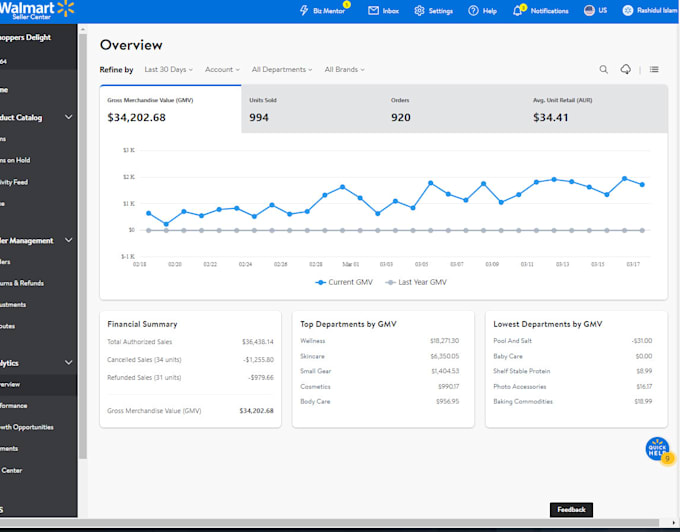Click Cancelled Sales (34 units) row
This screenshot has width=680, height=532.
point(190,360)
